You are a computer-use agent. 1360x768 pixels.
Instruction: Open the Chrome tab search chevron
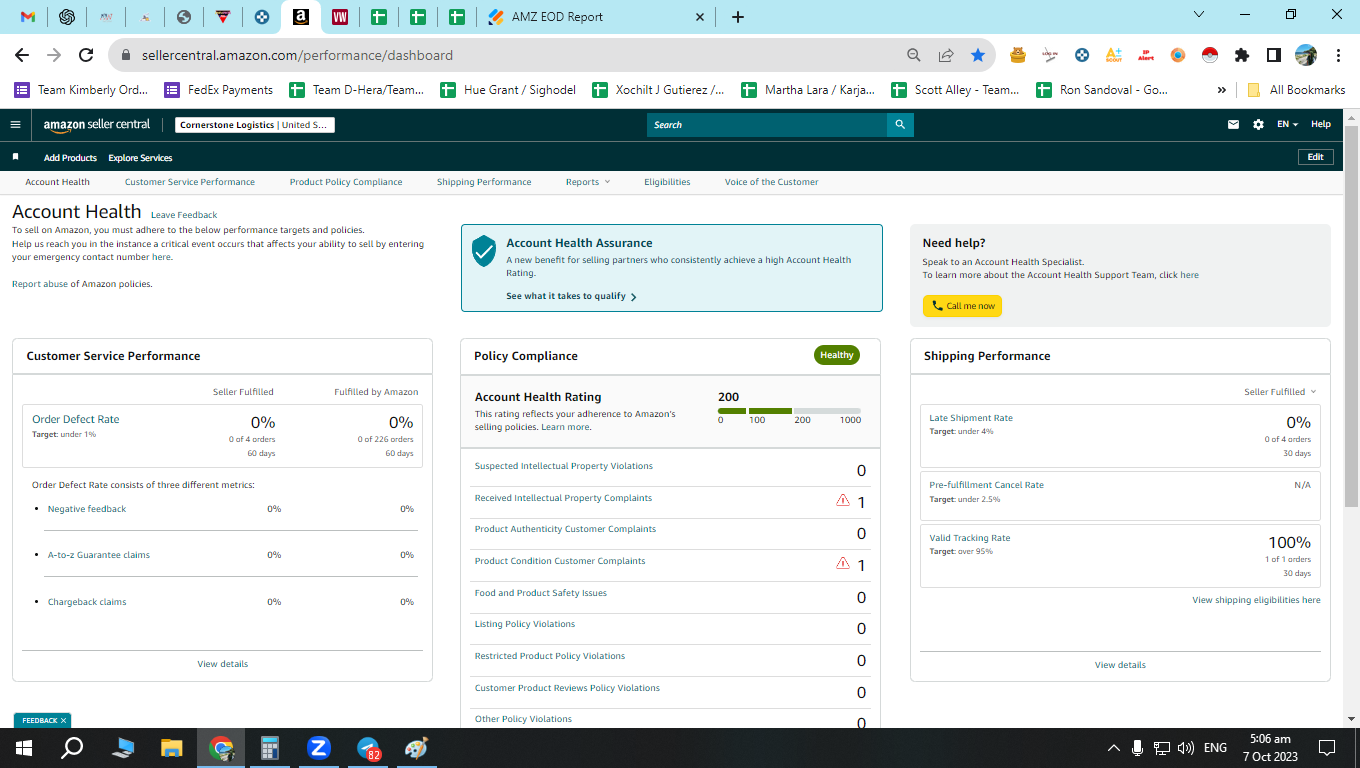click(x=1200, y=14)
